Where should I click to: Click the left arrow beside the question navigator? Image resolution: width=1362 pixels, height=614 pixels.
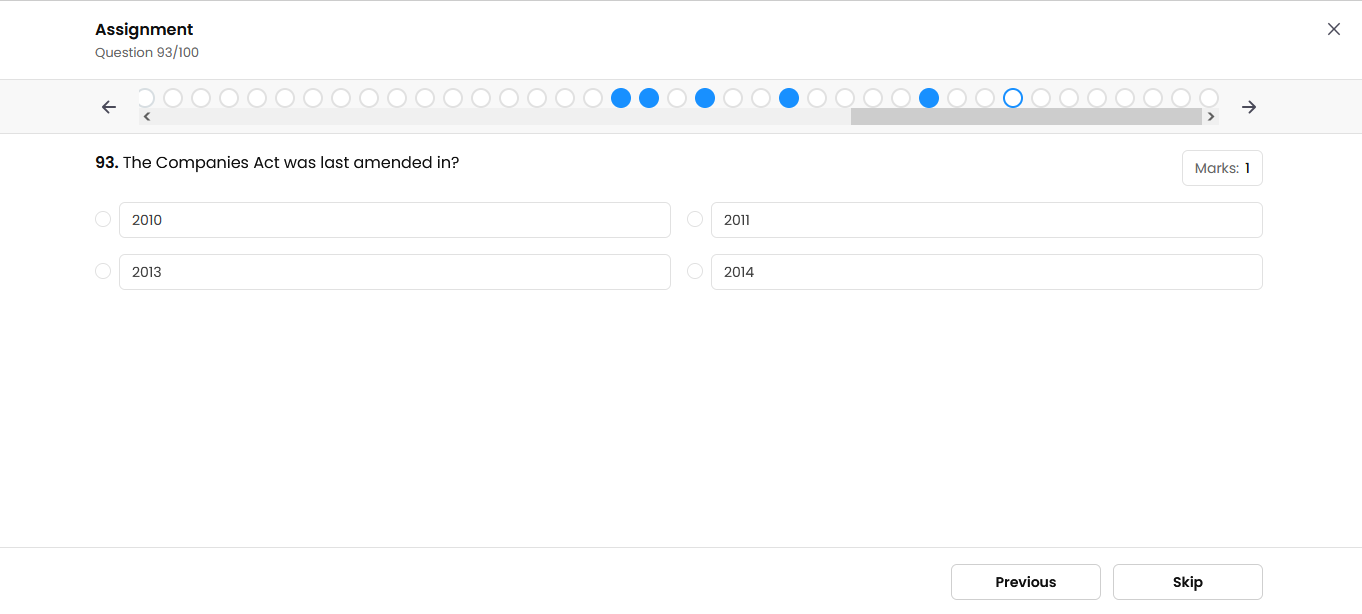click(x=109, y=107)
